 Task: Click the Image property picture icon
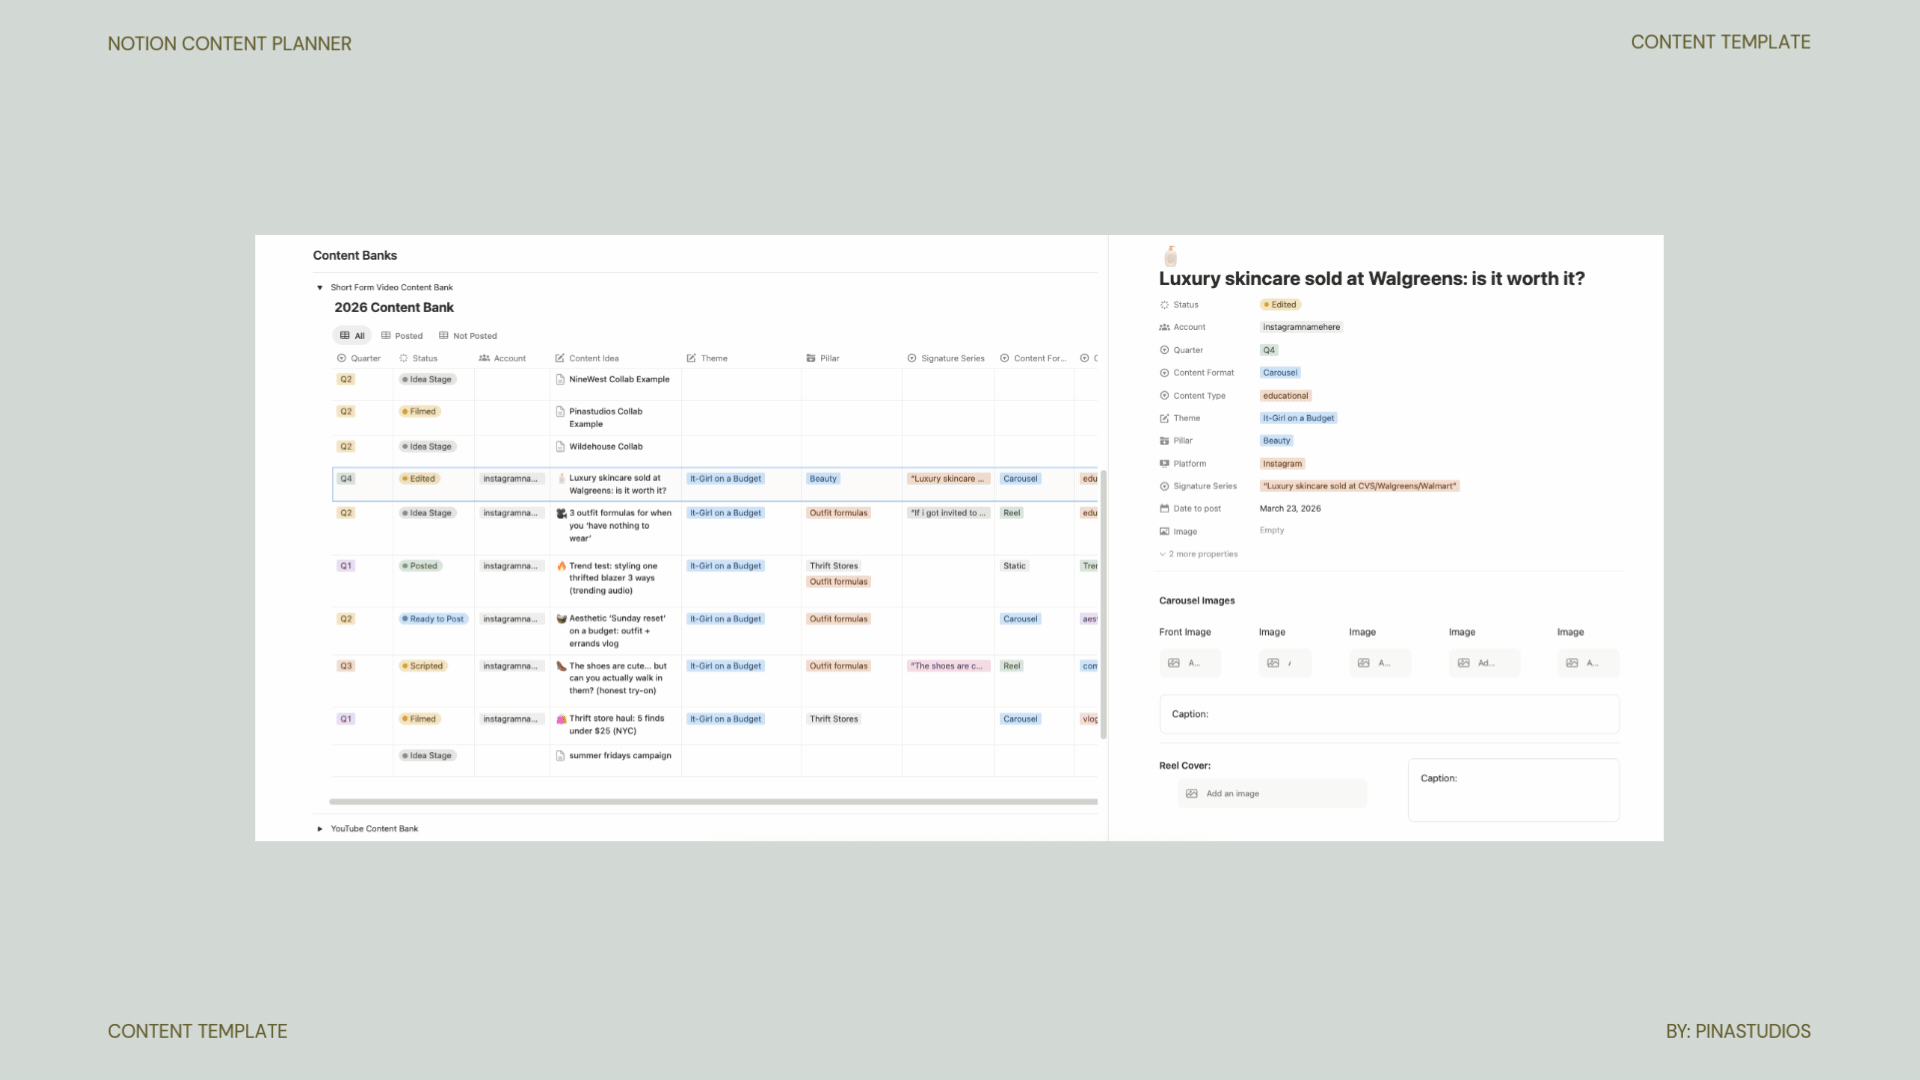(x=1165, y=531)
